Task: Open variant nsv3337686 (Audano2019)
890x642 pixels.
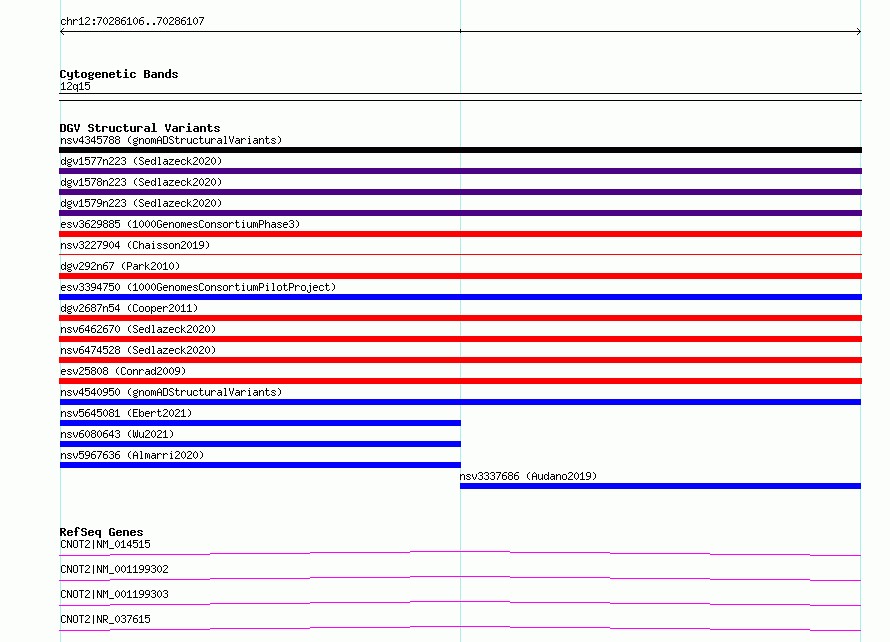Action: [528, 476]
